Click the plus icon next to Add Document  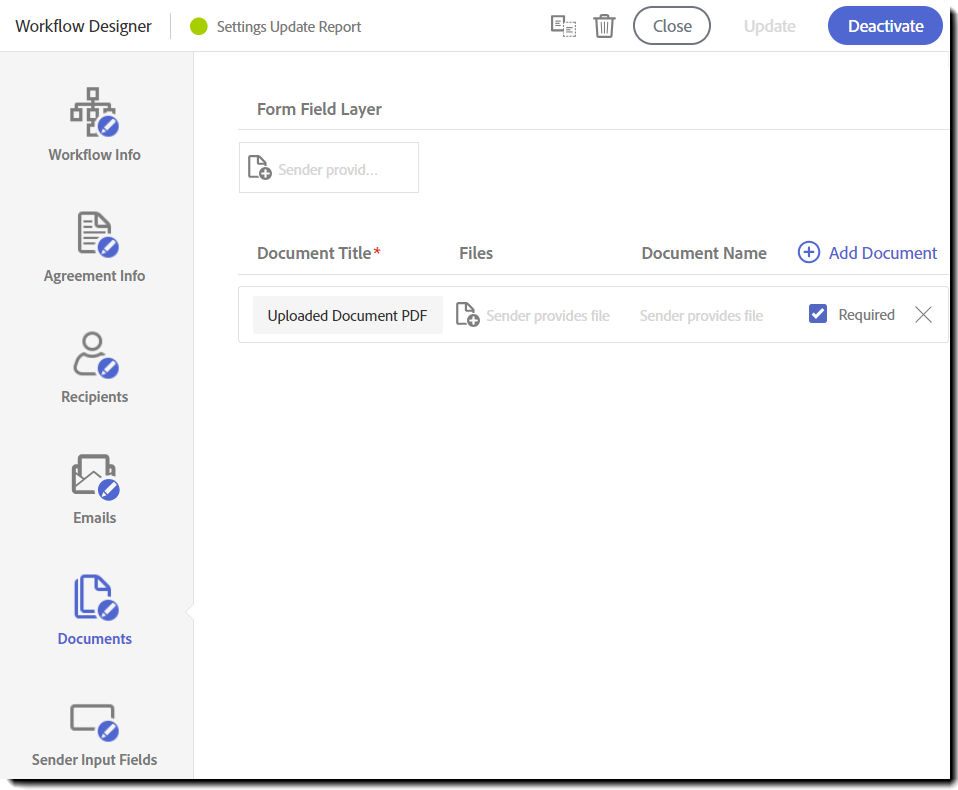pyautogui.click(x=808, y=253)
